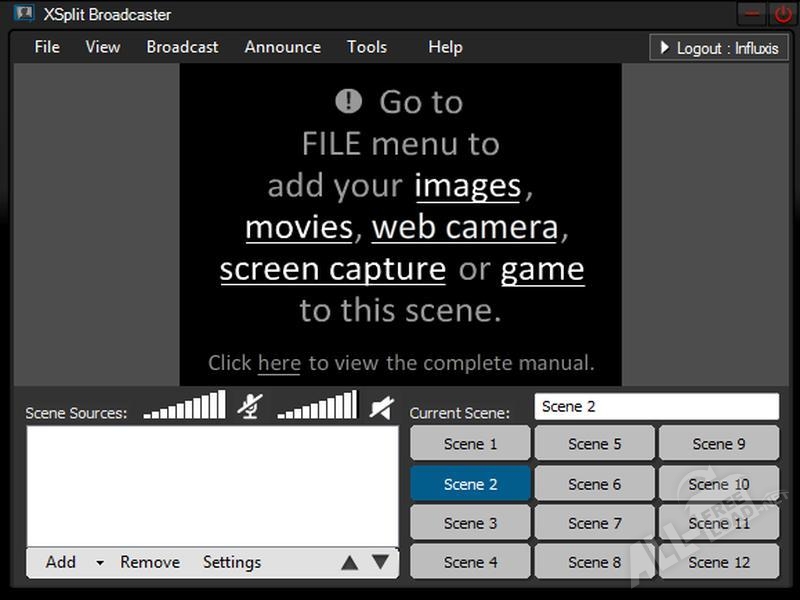Move selected source up with up arrow
Image resolution: width=800 pixels, height=600 pixels.
tap(349, 563)
